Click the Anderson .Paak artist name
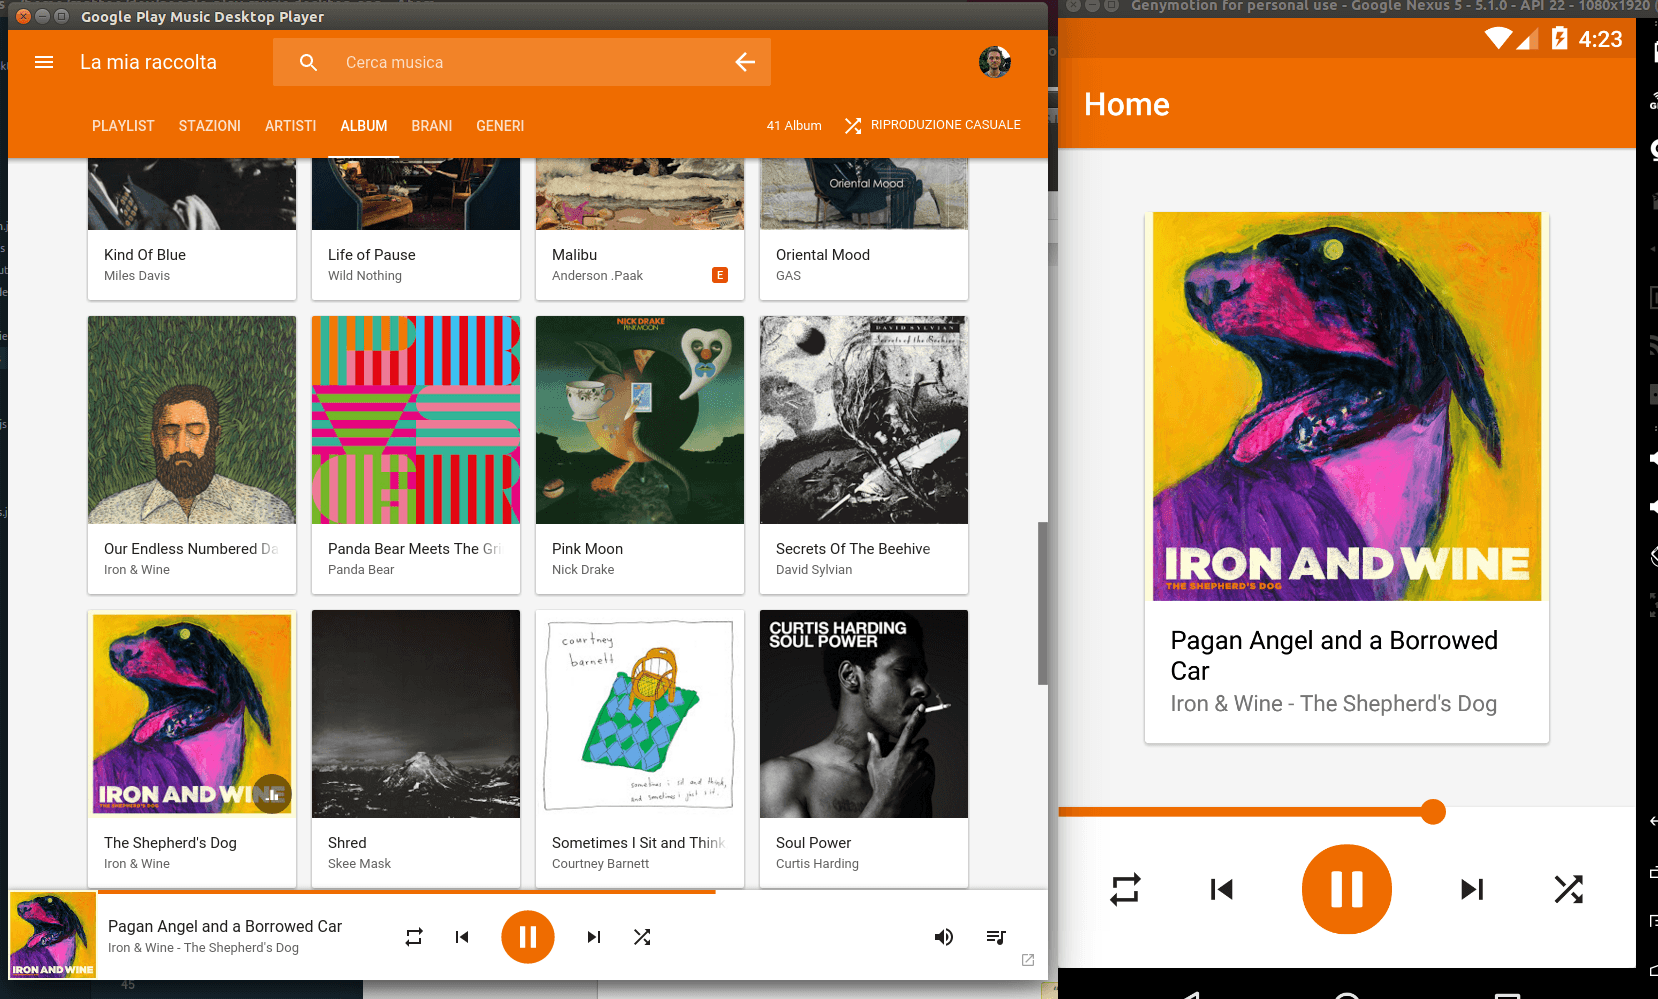The height and width of the screenshot is (999, 1658). pyautogui.click(x=597, y=276)
